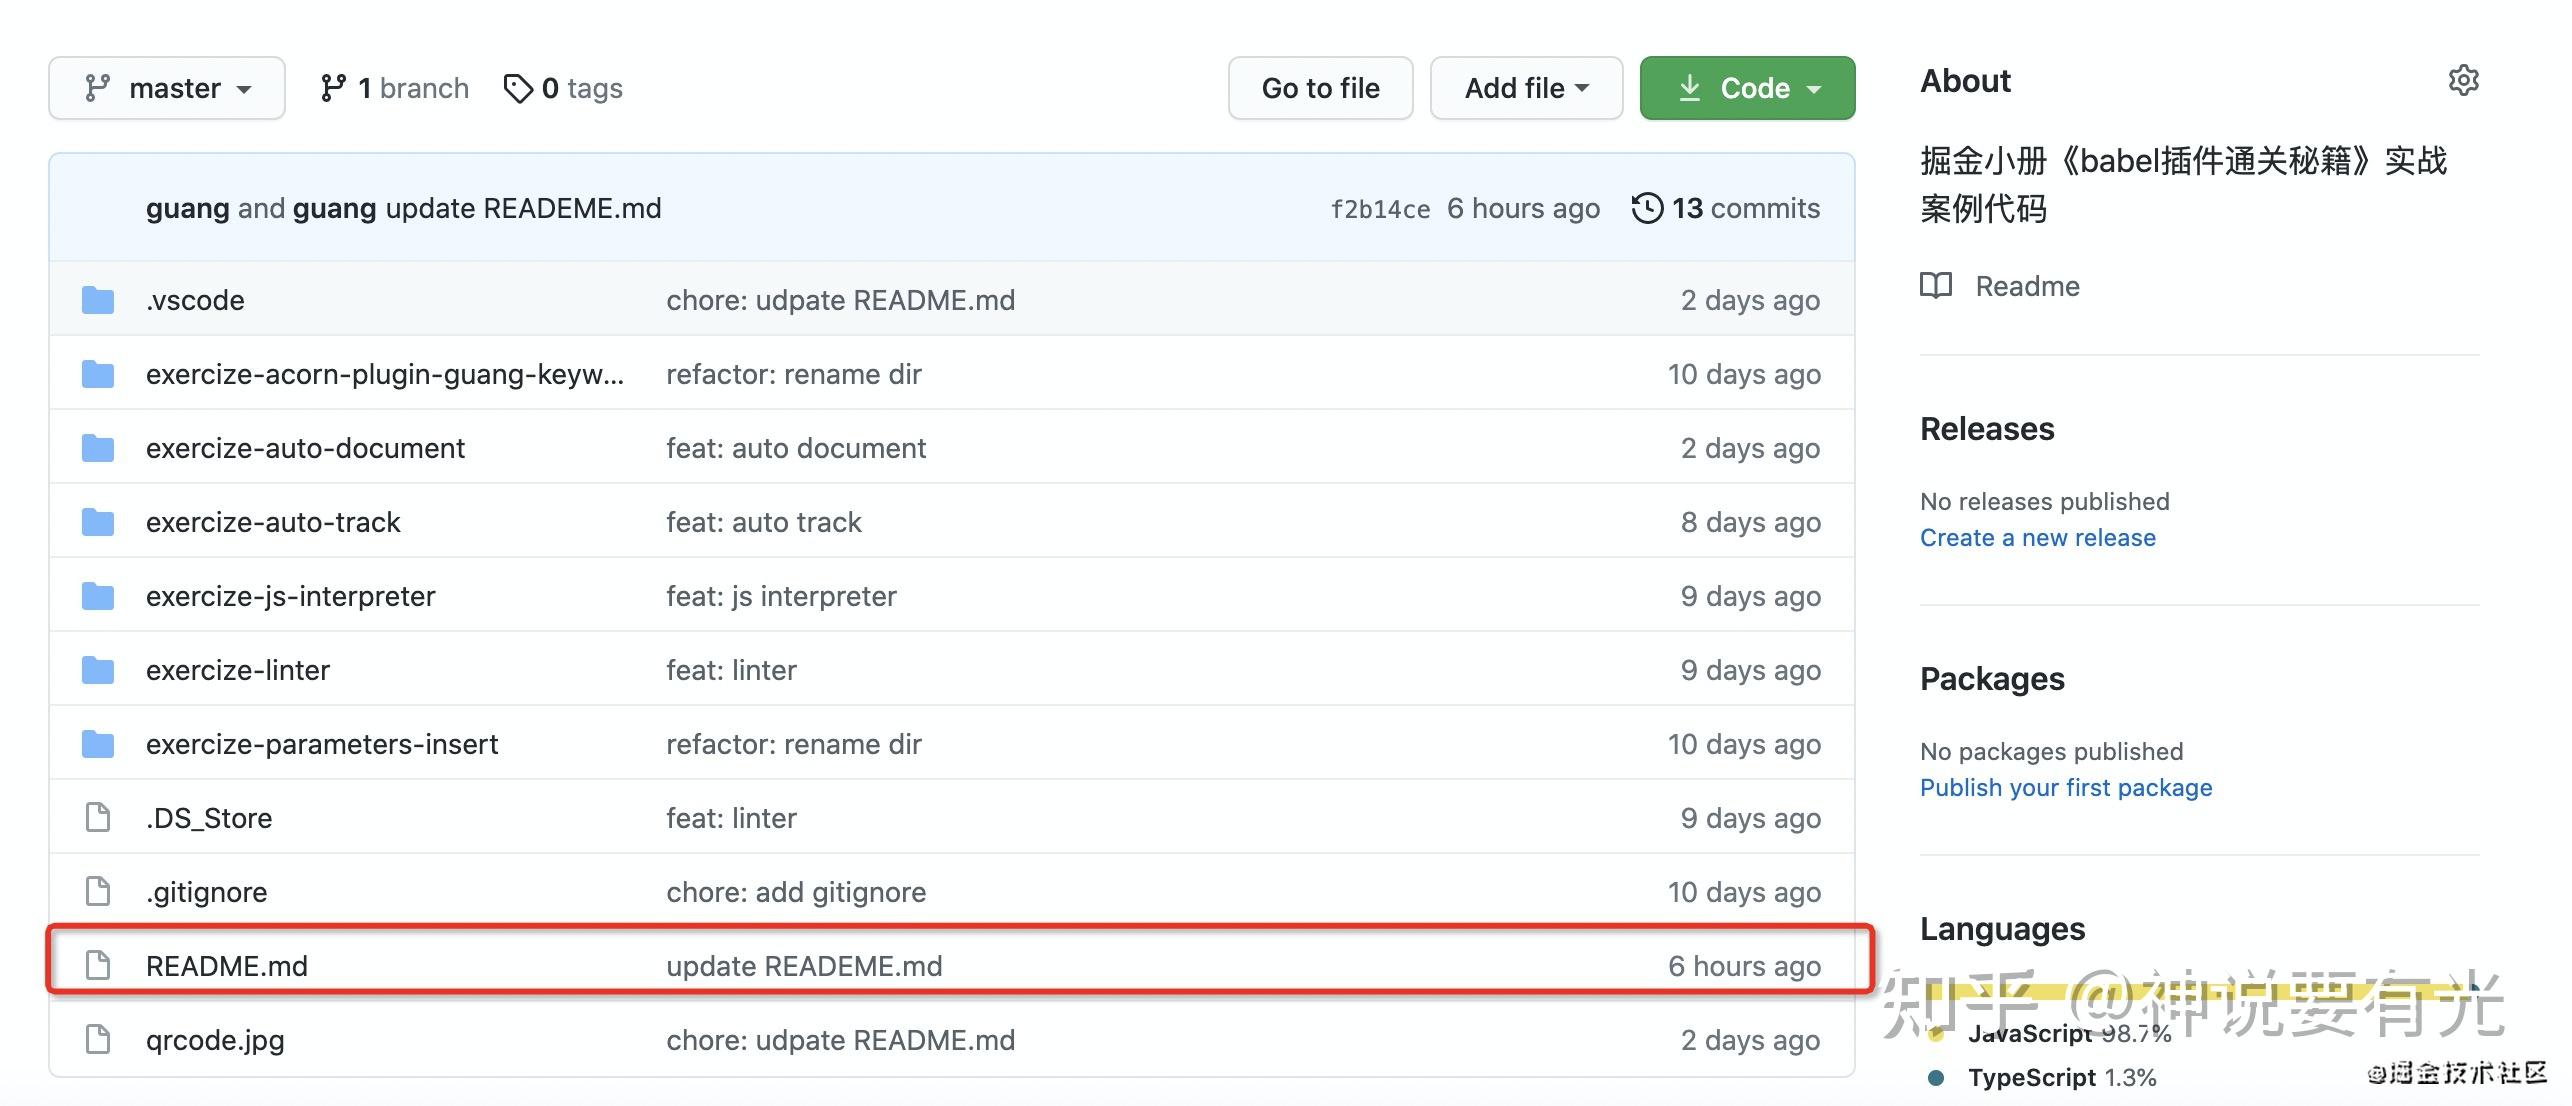Open the 0 tags link
Image resolution: width=2572 pixels, height=1106 pixels.
point(563,88)
